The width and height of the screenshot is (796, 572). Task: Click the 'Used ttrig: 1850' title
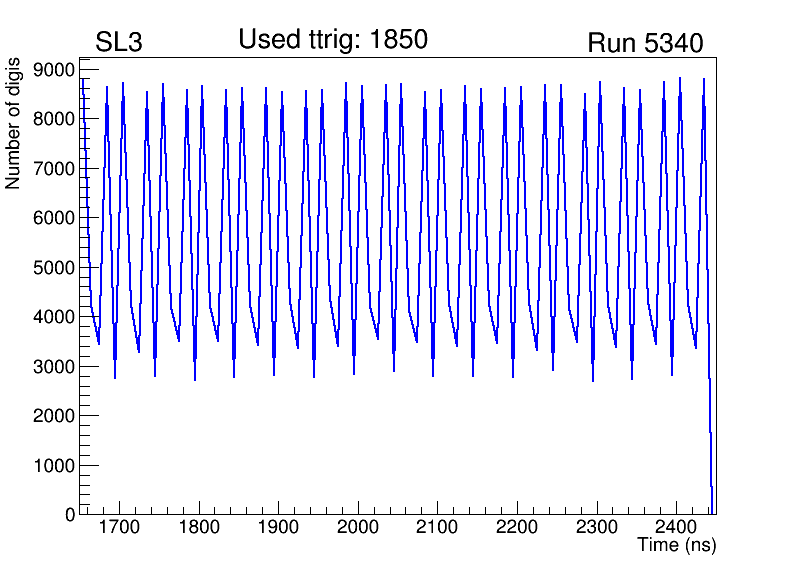click(x=333, y=40)
